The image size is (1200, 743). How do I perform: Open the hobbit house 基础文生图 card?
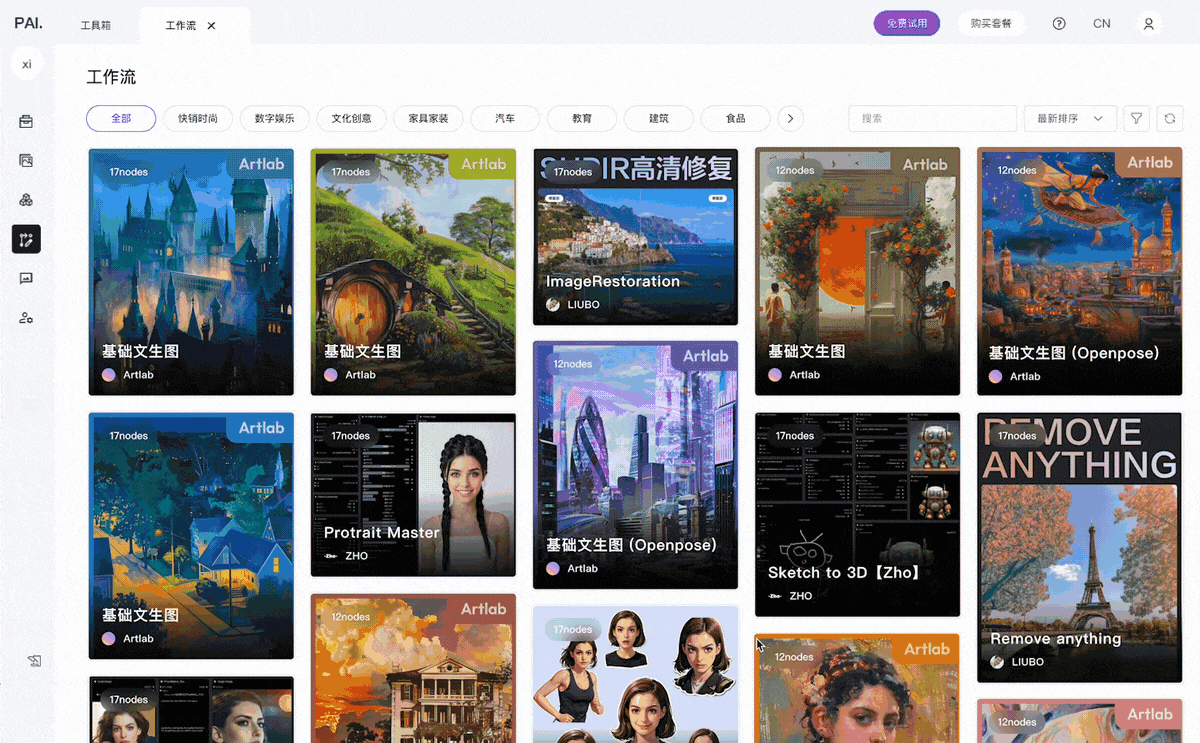[x=413, y=272]
